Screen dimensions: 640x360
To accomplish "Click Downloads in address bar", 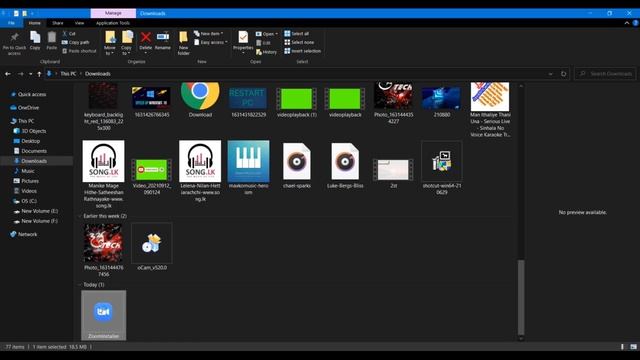I will tap(98, 74).
